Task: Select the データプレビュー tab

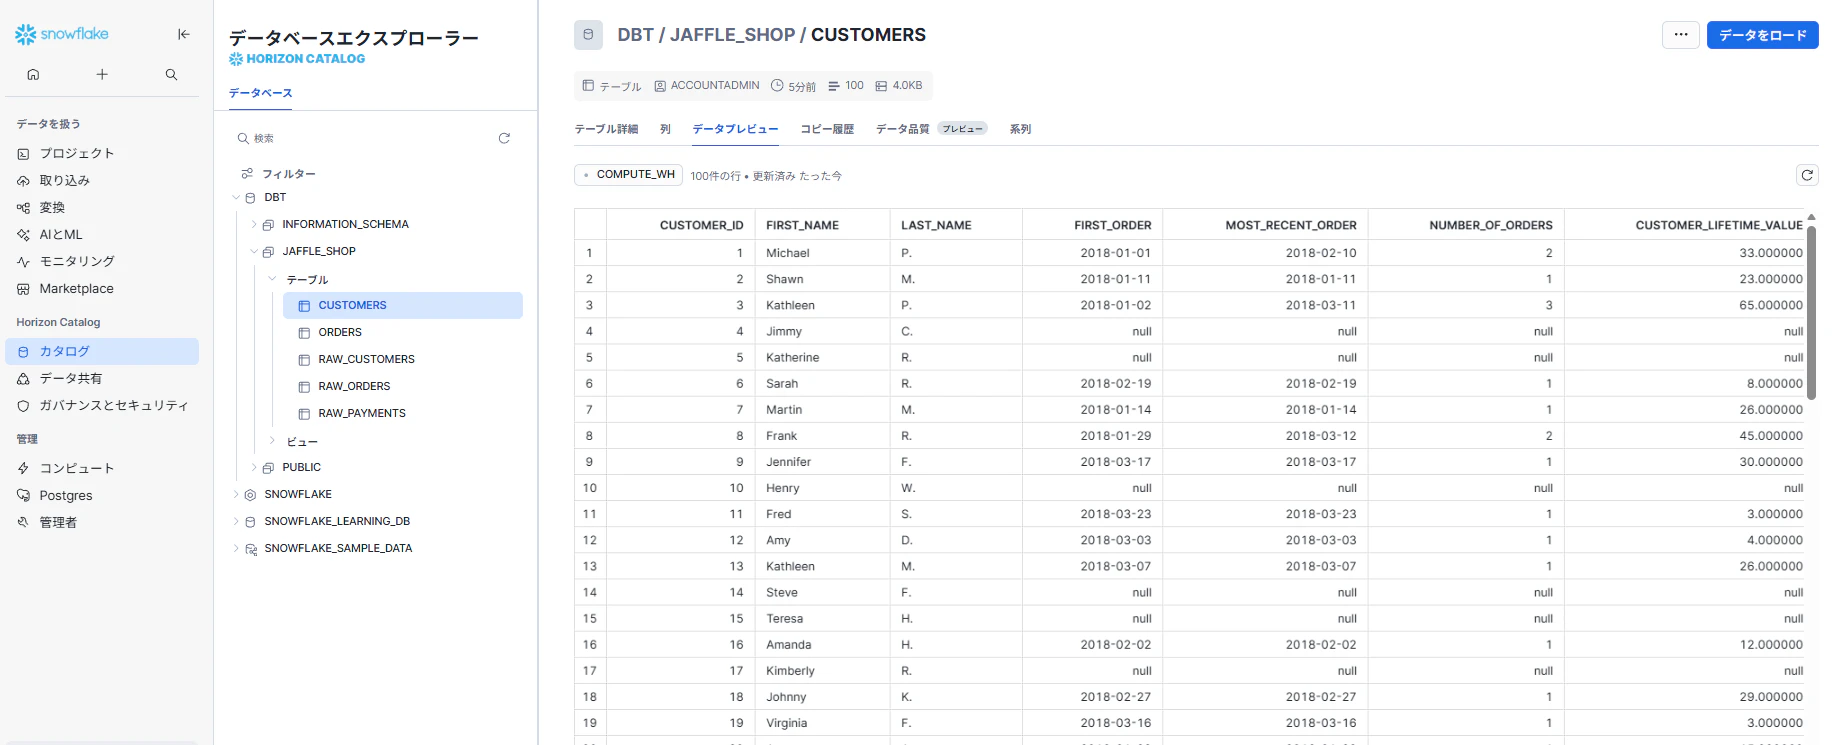Action: coord(735,129)
